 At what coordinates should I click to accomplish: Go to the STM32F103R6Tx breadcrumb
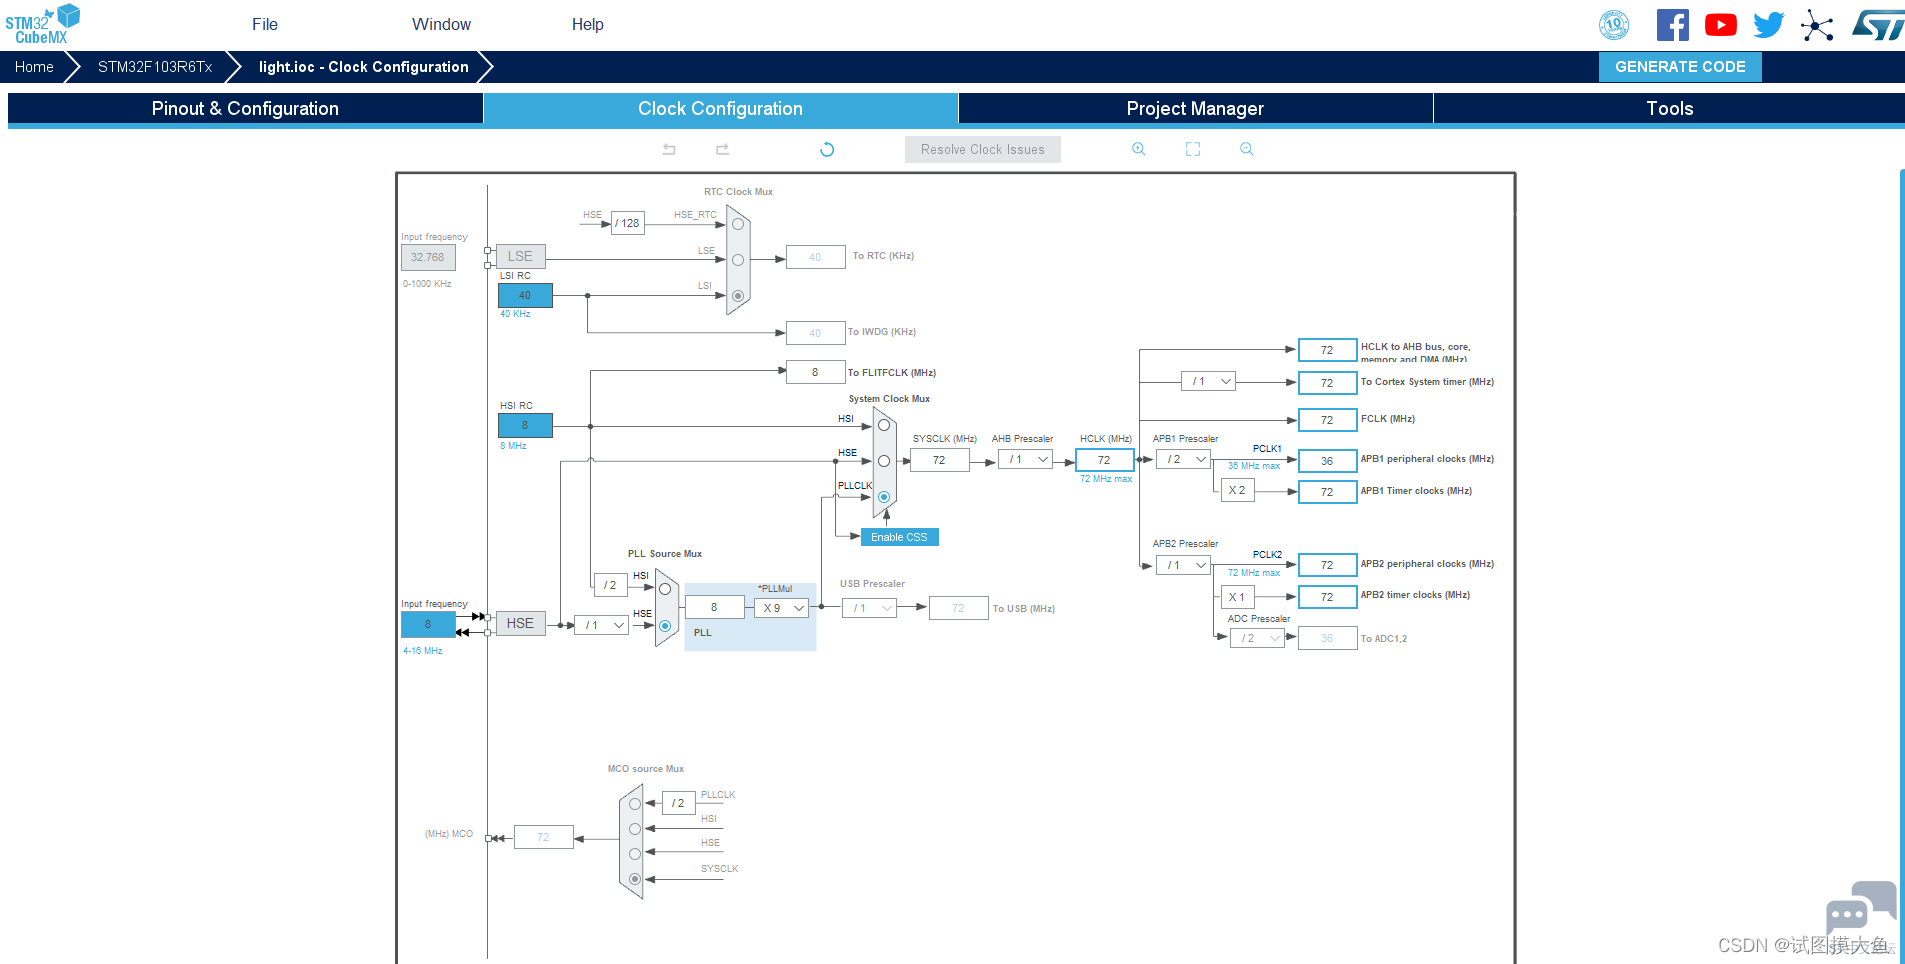pyautogui.click(x=155, y=67)
